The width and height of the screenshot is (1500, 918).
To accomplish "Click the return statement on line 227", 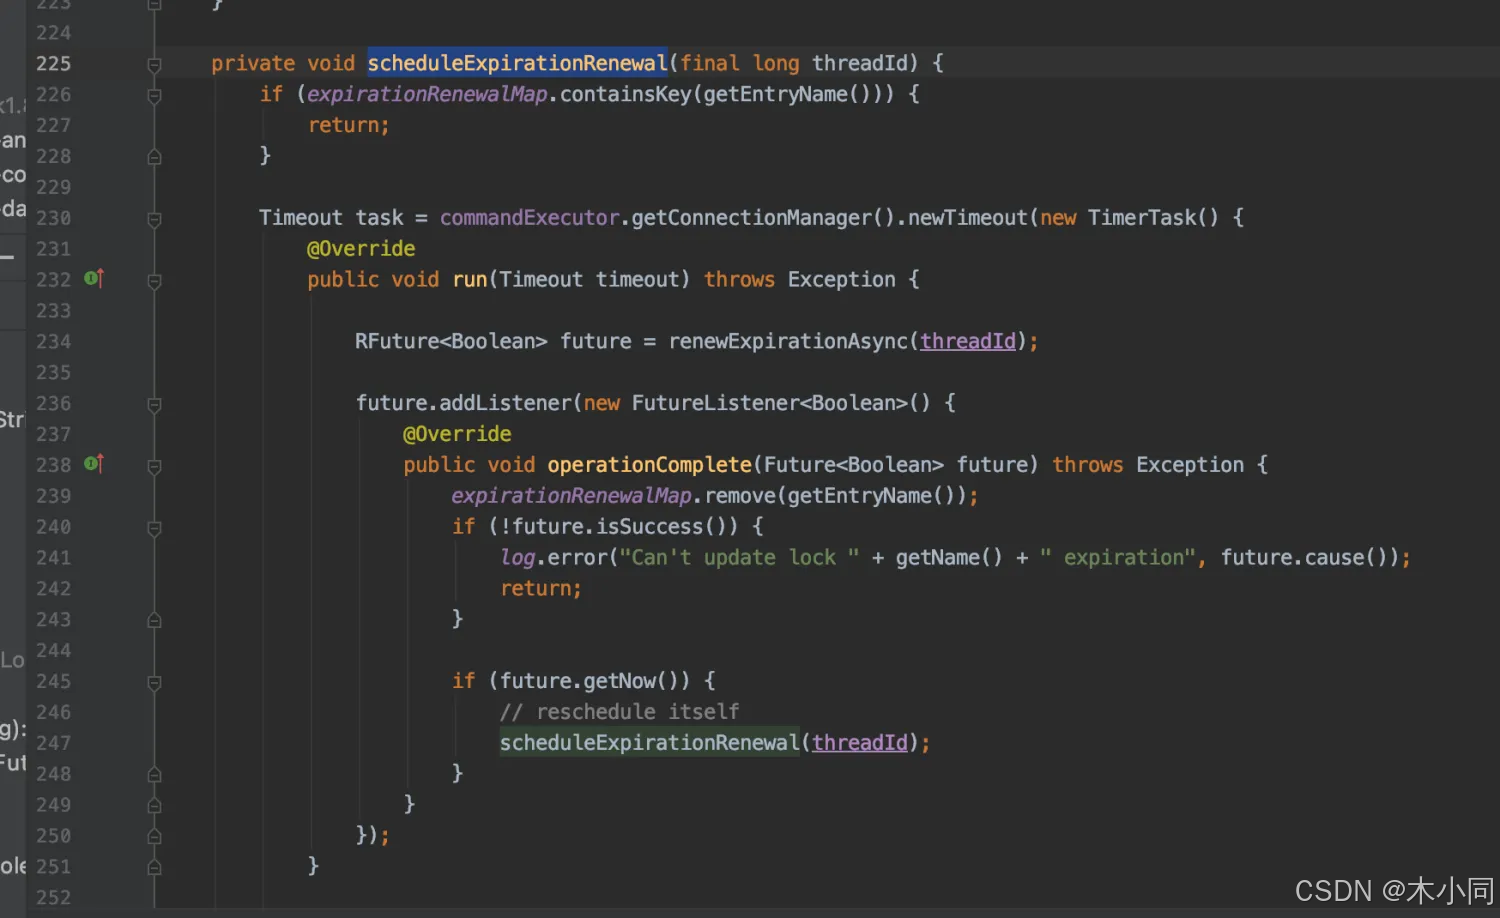I will (x=348, y=125).
